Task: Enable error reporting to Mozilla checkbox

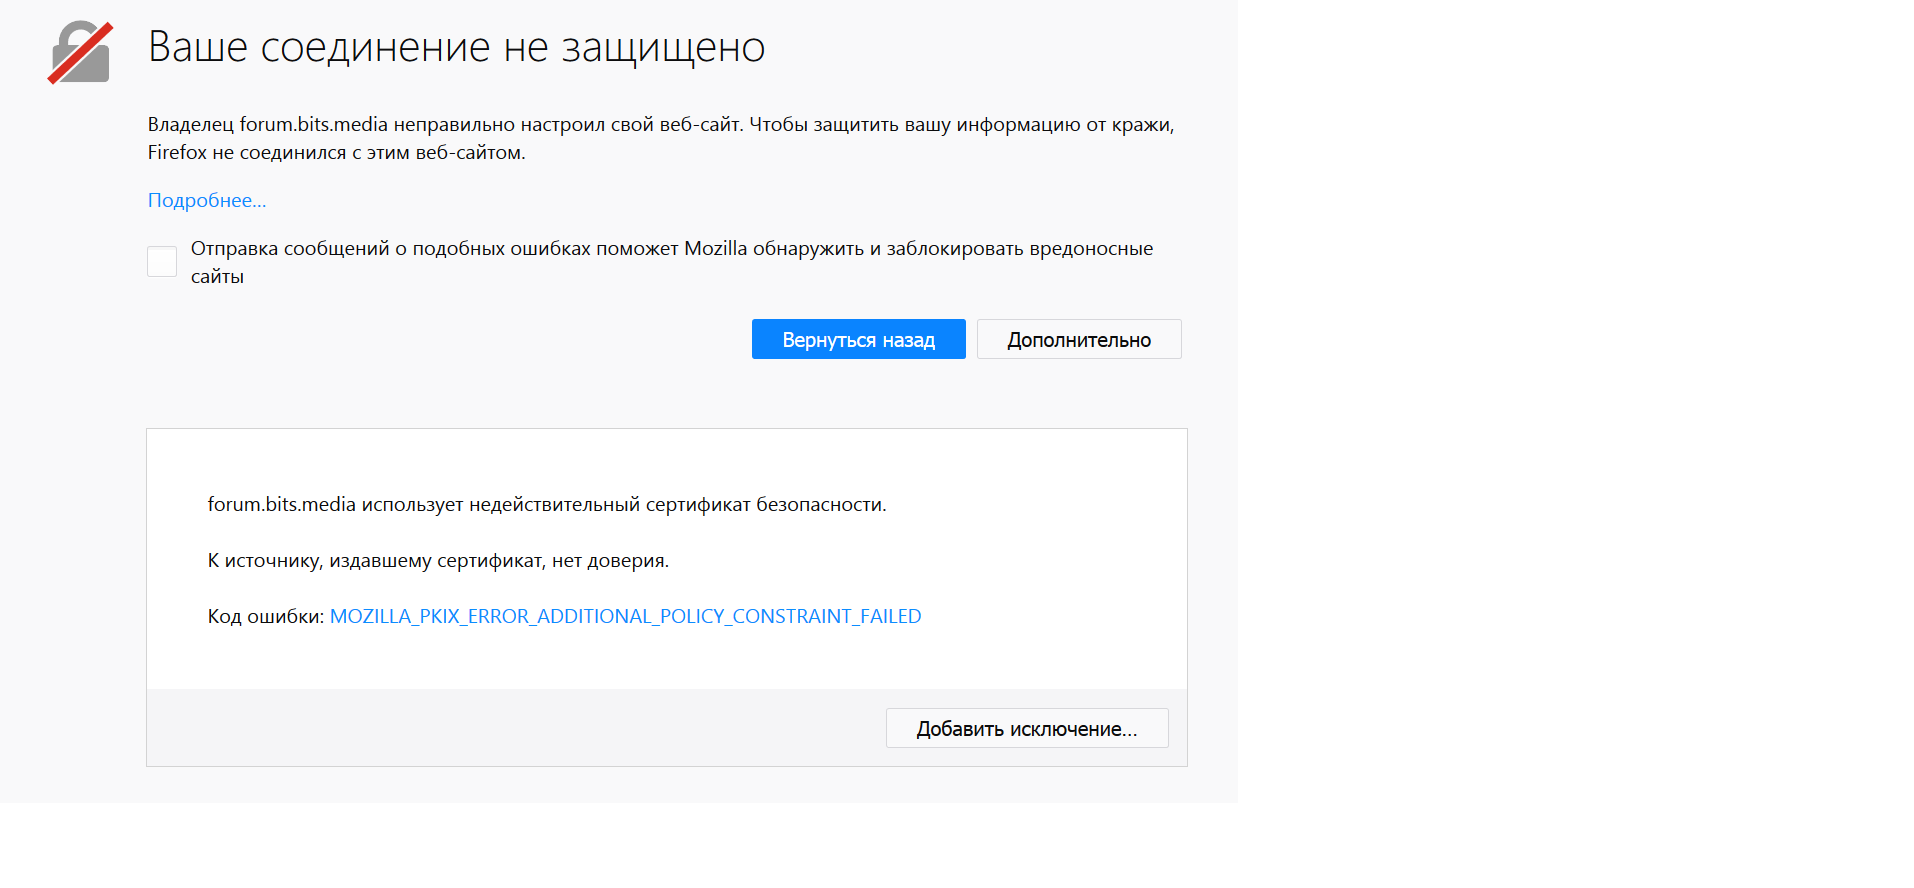Action: tap(162, 261)
